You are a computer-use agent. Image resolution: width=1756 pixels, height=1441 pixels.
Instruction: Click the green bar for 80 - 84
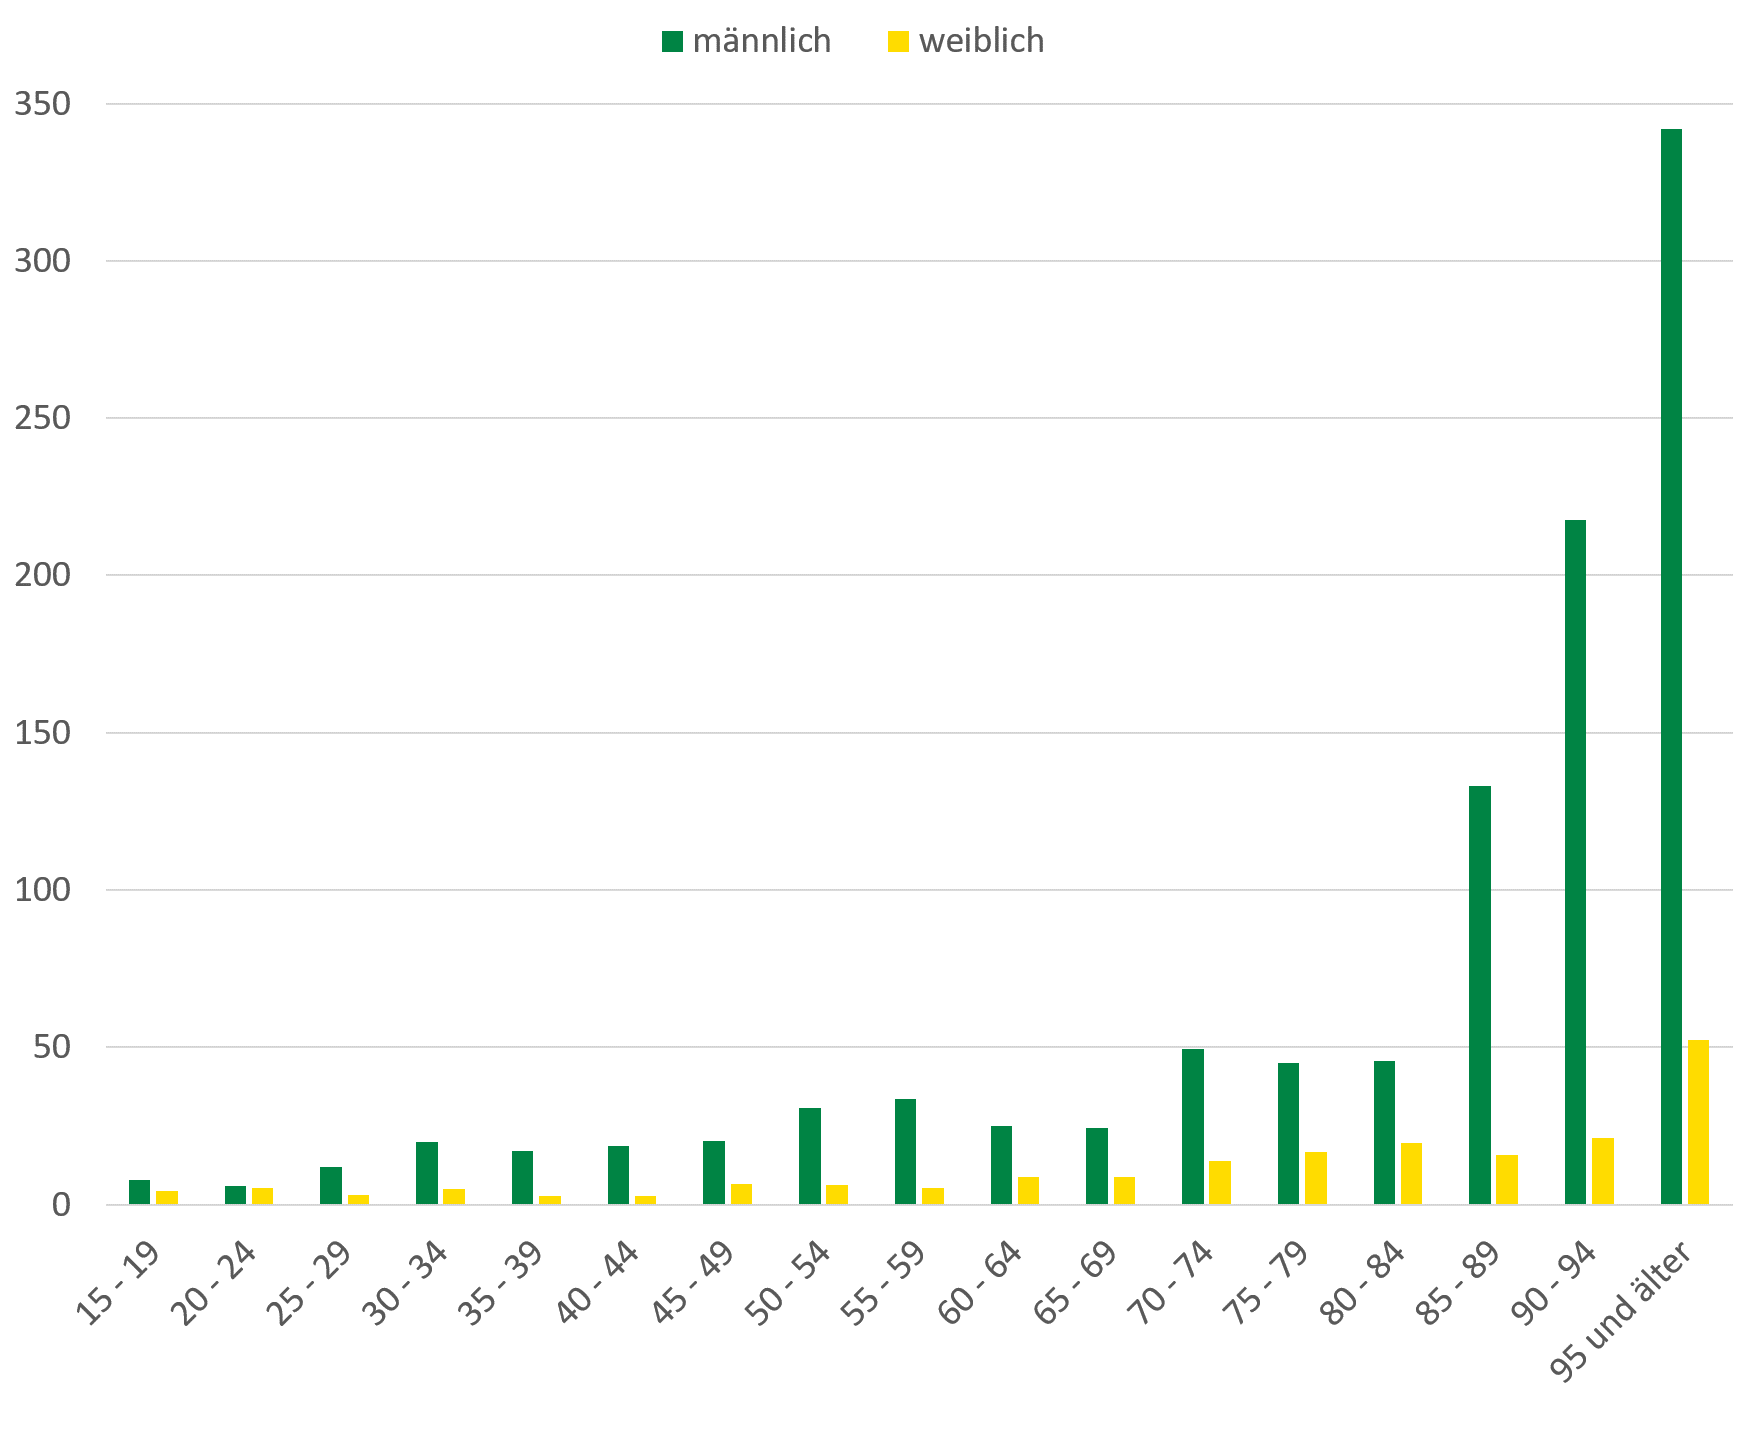tap(1384, 1133)
